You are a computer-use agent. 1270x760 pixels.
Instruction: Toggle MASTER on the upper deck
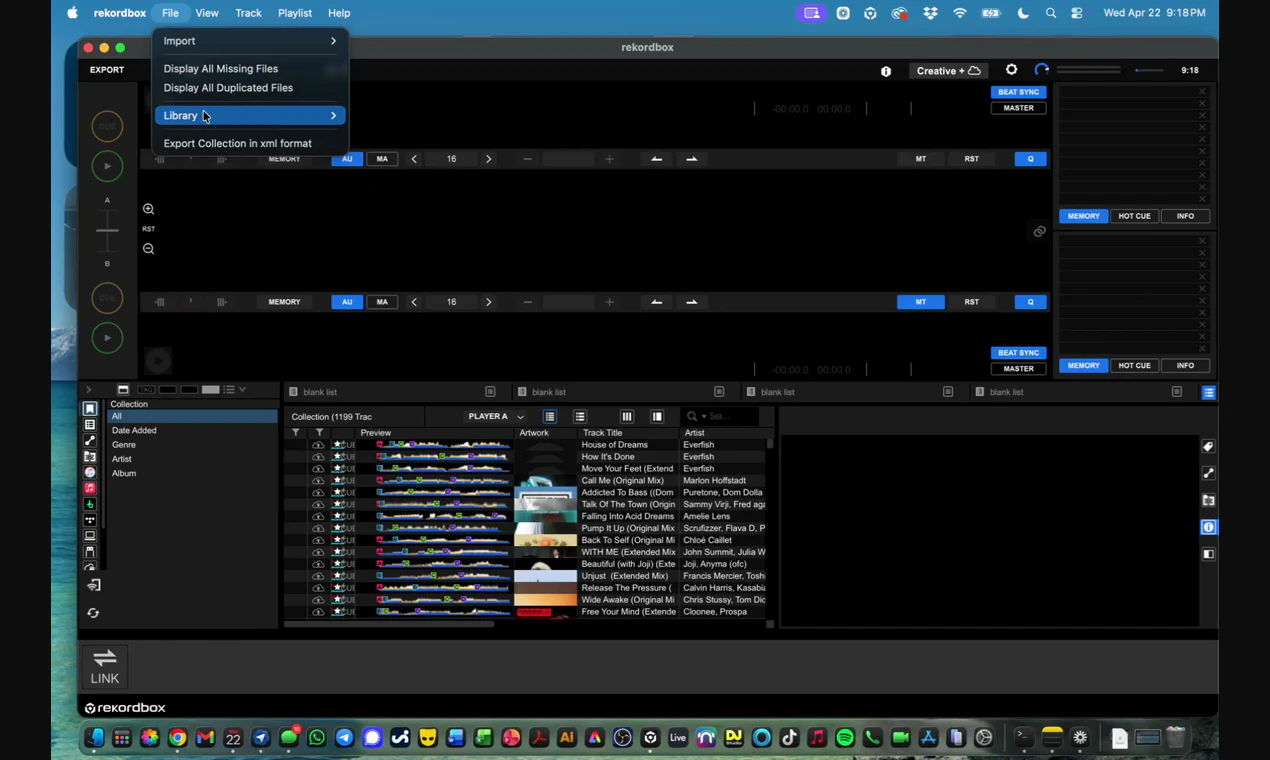(1018, 107)
